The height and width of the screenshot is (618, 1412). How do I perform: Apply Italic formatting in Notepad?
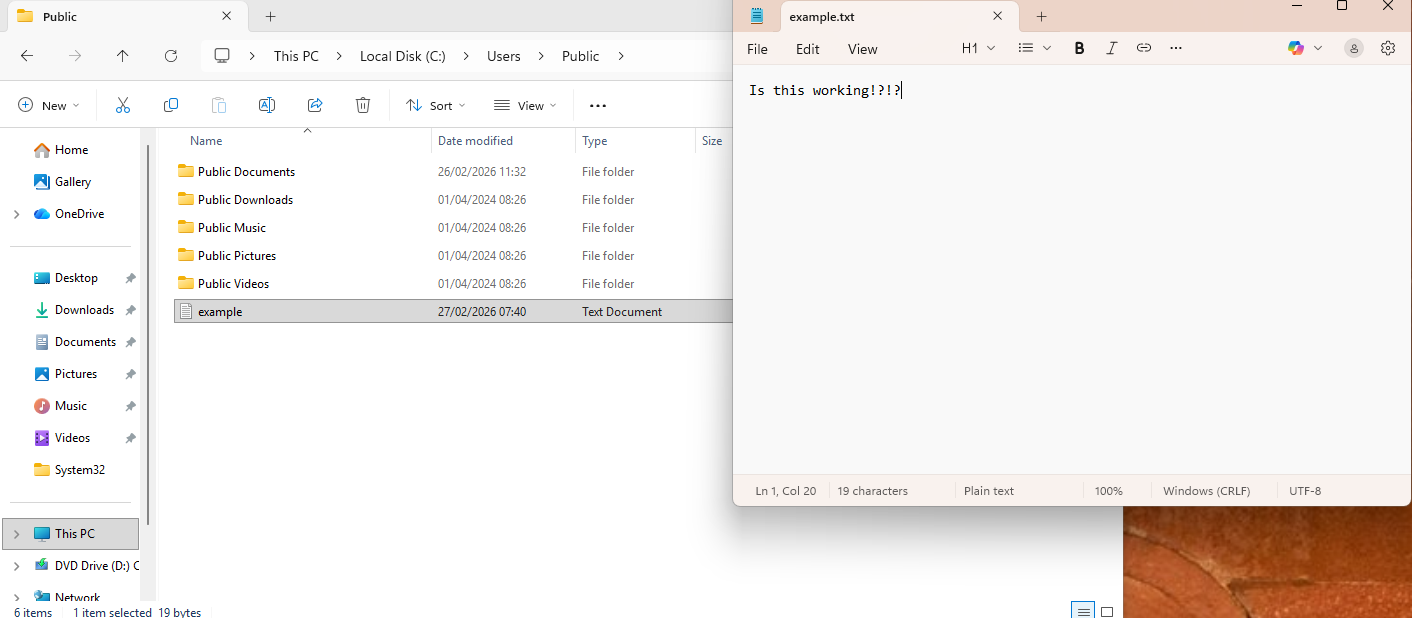pos(1111,48)
